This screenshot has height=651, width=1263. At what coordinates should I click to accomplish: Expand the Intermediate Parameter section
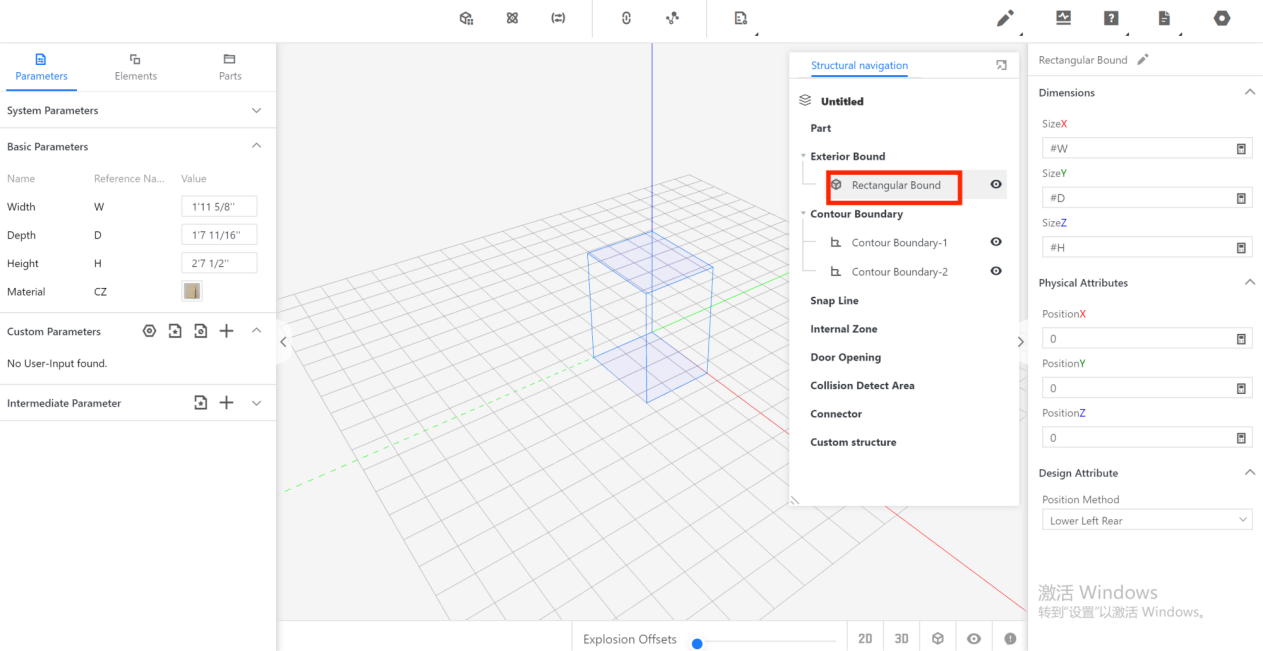(x=256, y=403)
